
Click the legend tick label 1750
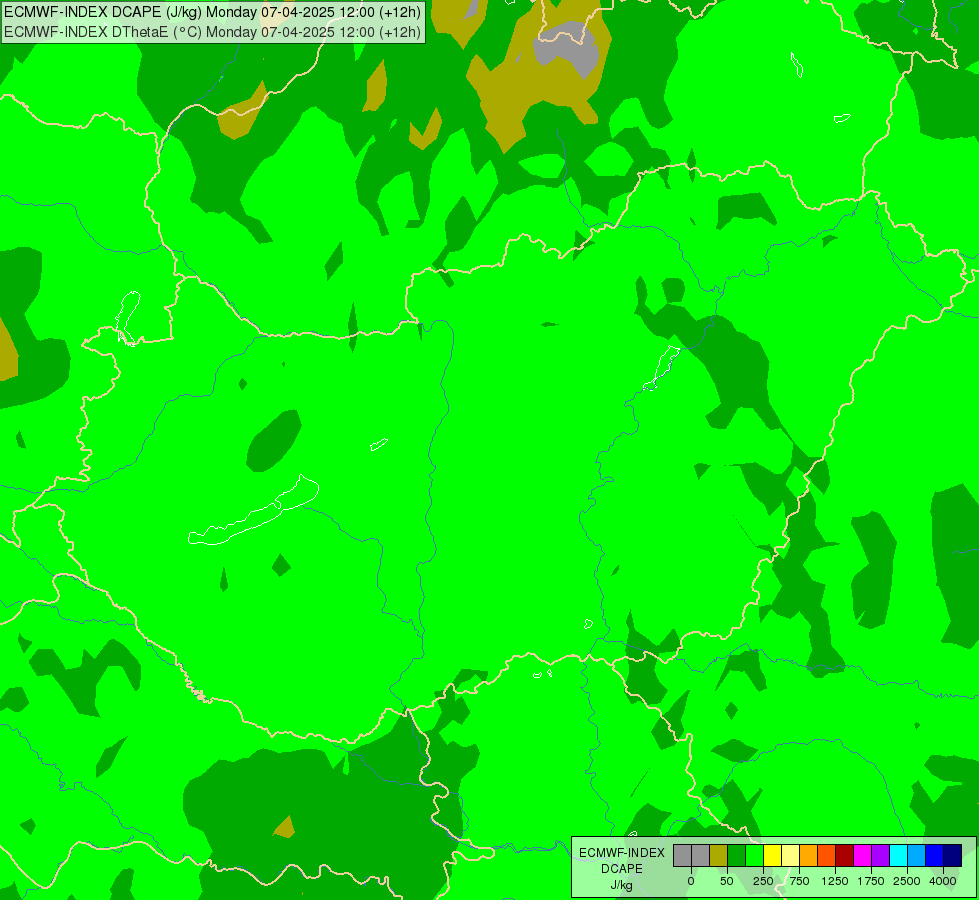tap(871, 881)
